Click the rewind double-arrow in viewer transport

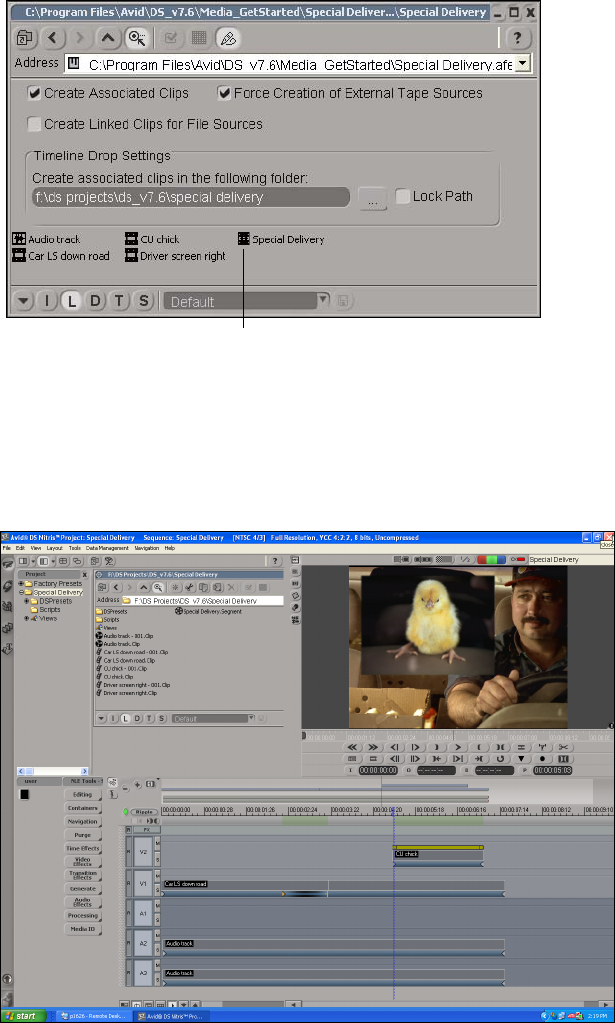point(352,747)
